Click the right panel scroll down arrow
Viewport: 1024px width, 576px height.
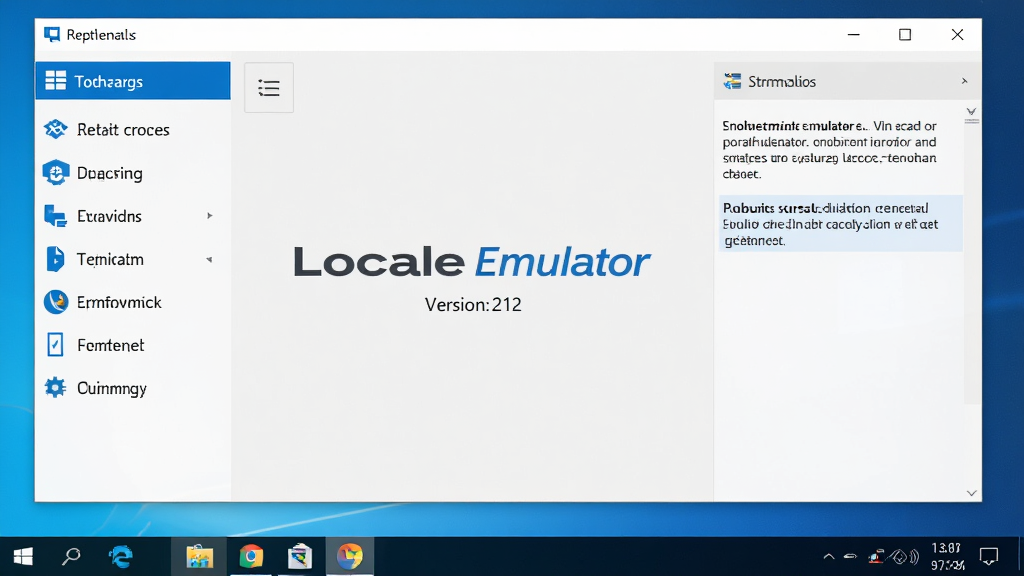(x=972, y=493)
